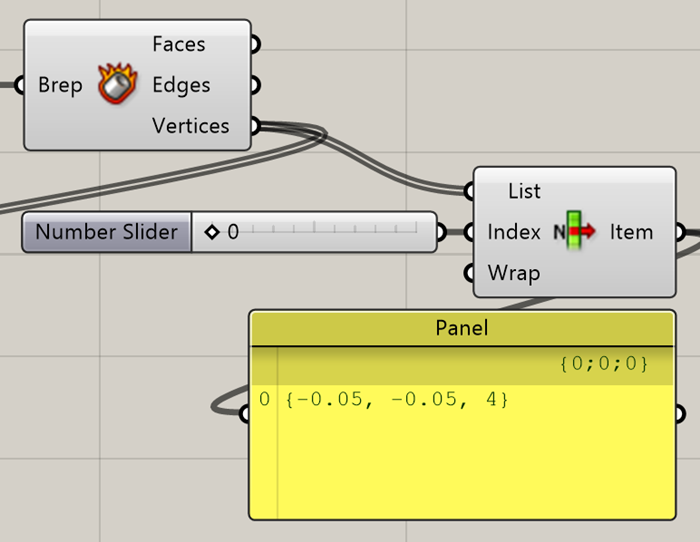Click the Faces output port

(x=254, y=45)
